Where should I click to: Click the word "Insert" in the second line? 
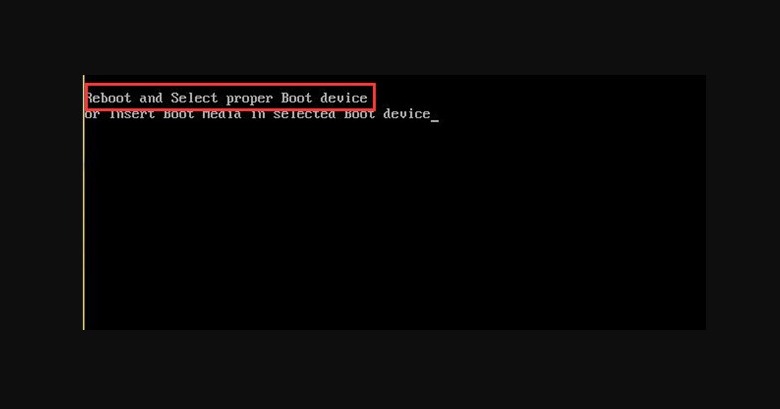point(131,114)
